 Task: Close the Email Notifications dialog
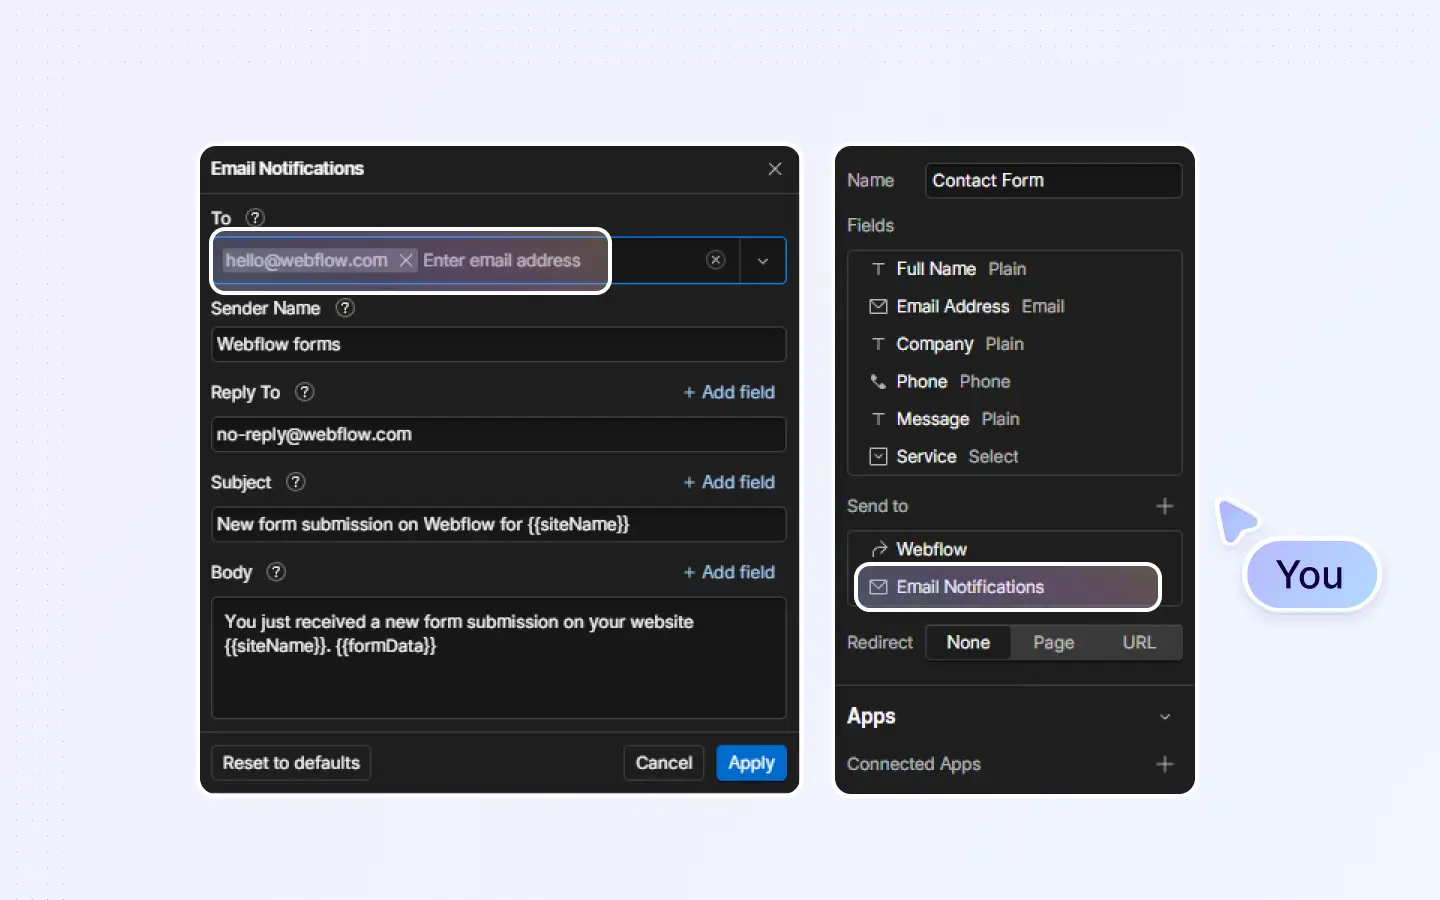coord(775,169)
